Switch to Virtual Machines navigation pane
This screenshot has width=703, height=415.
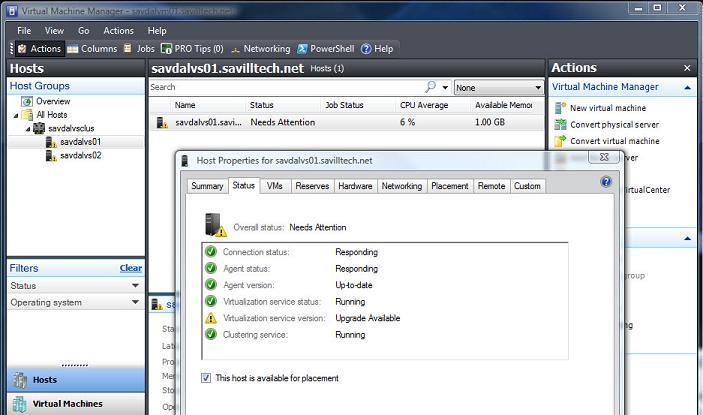pos(76,404)
